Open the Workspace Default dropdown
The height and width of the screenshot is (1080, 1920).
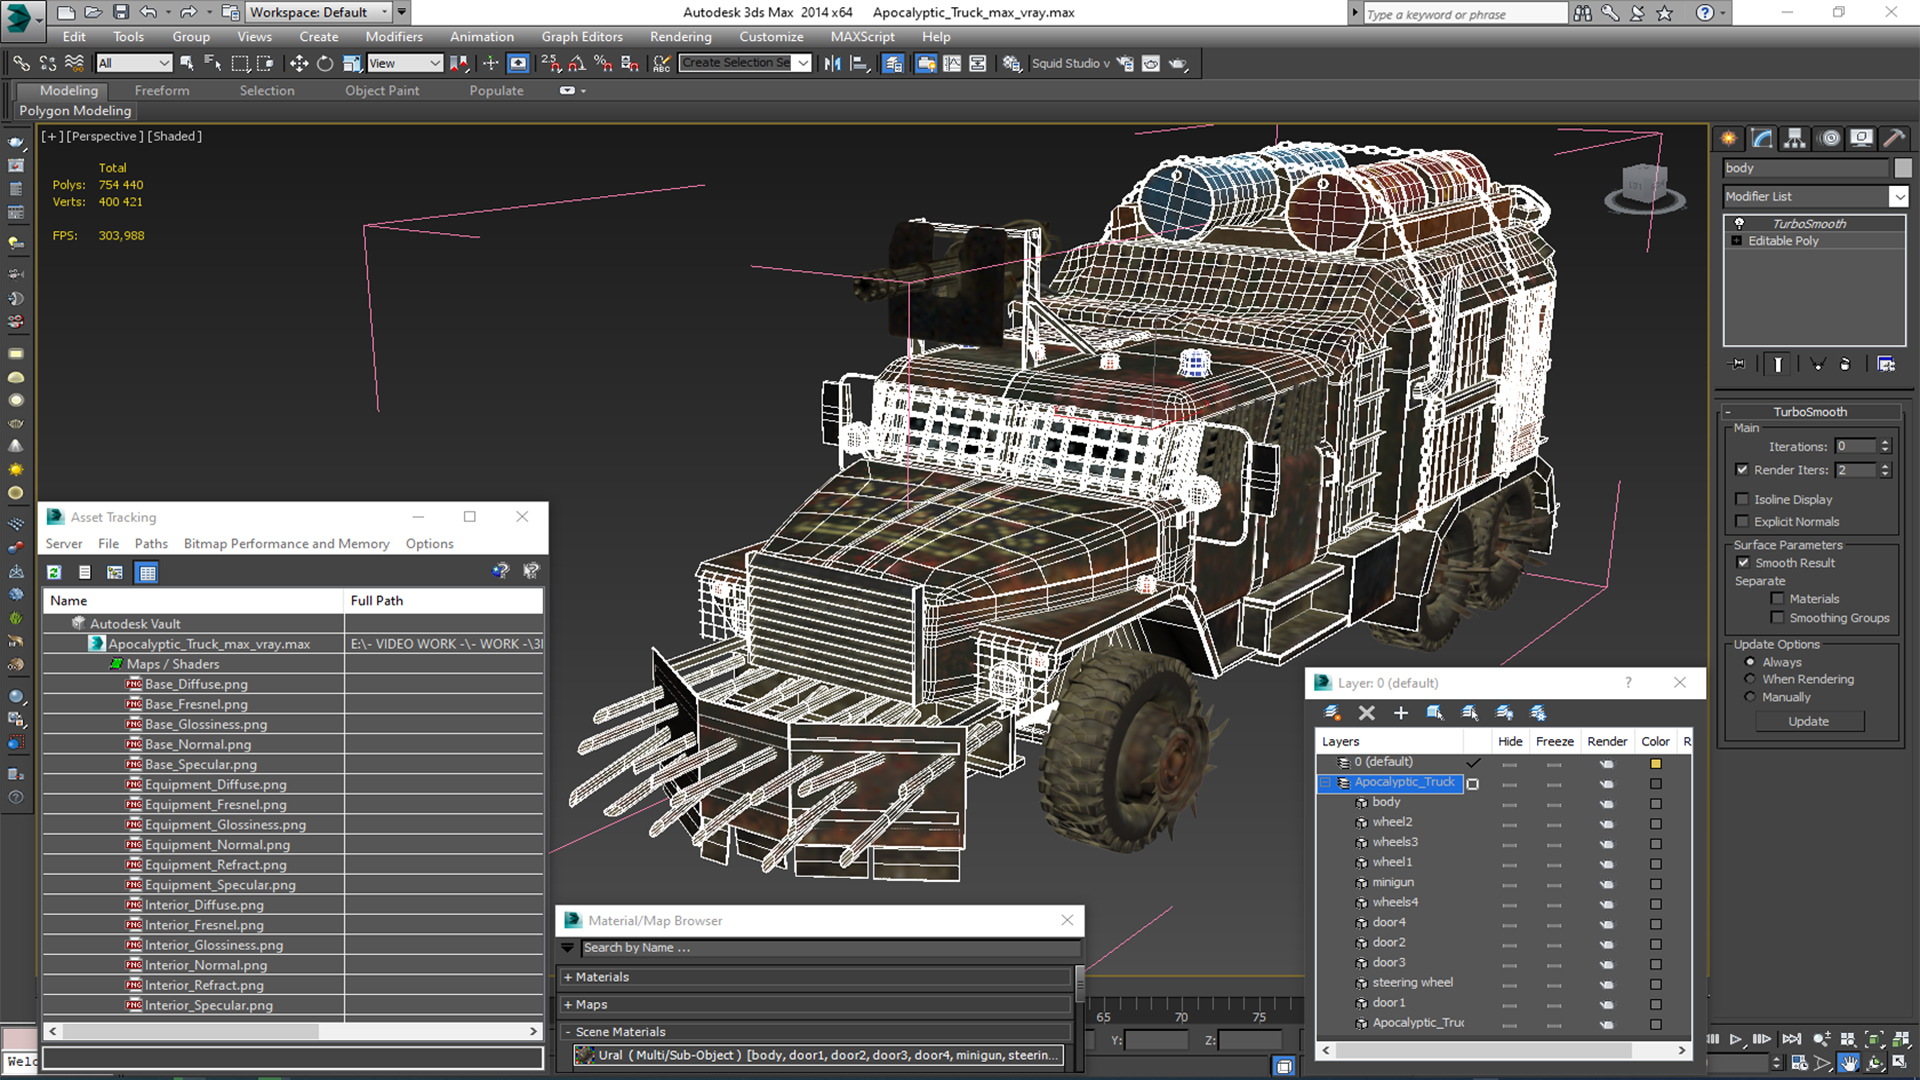317,12
